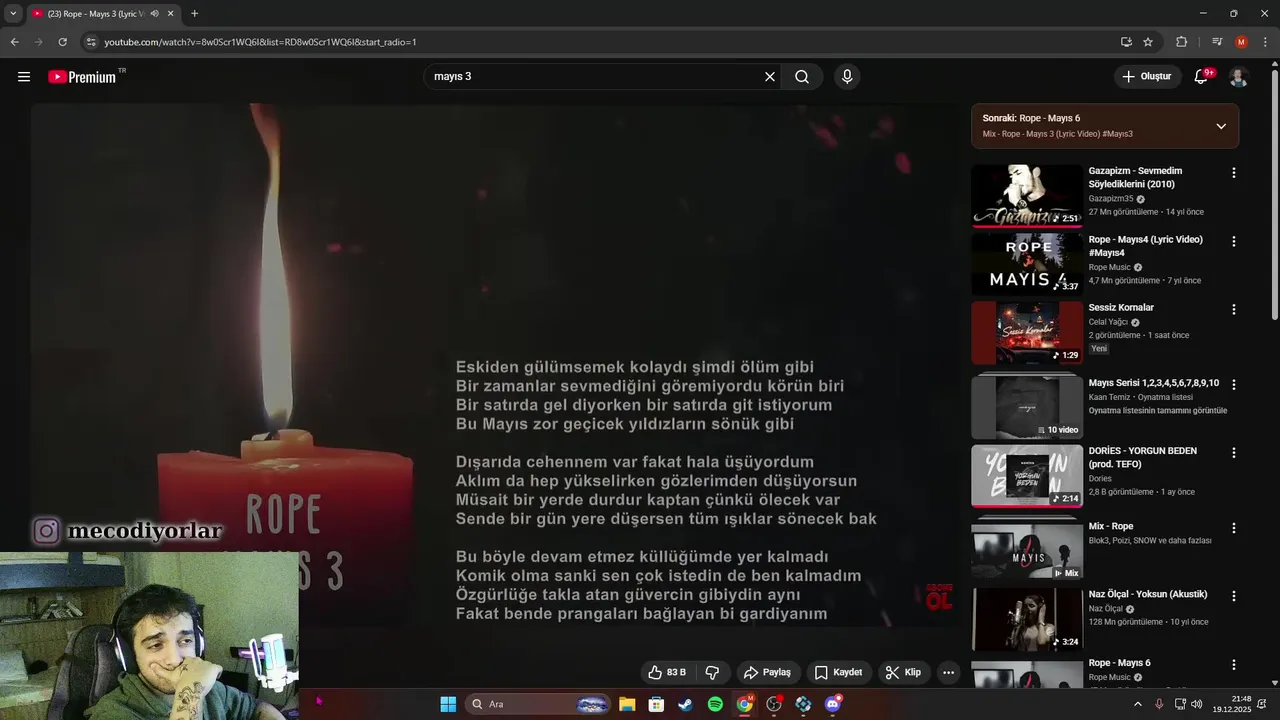This screenshot has width=1280, height=720.
Task: Open options for Naz Ölçal Yoksun
Action: point(1233,595)
